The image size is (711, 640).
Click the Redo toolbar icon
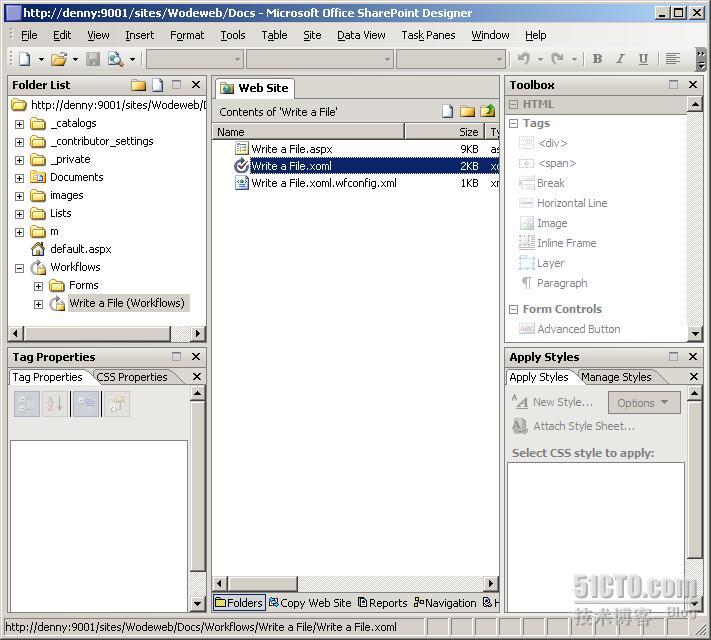point(557,59)
